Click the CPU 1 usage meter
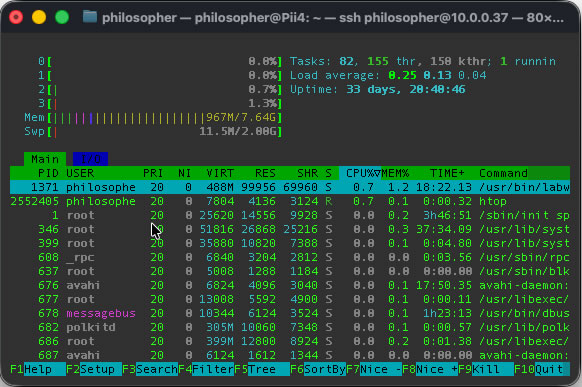 click(160, 75)
